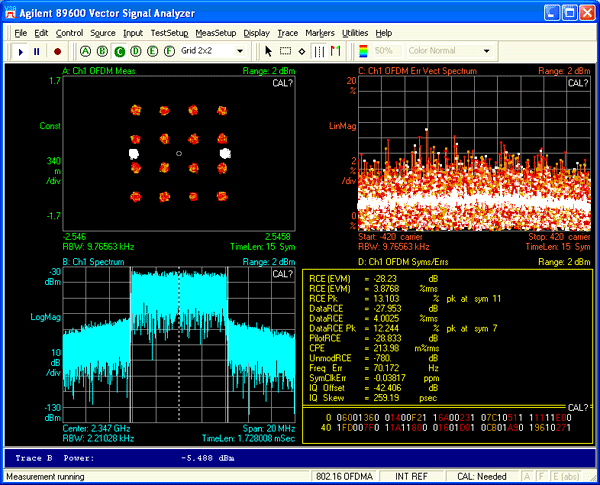Viewport: 600px width, 485px height.
Task: Open the MeasSetup menu
Action: point(215,33)
